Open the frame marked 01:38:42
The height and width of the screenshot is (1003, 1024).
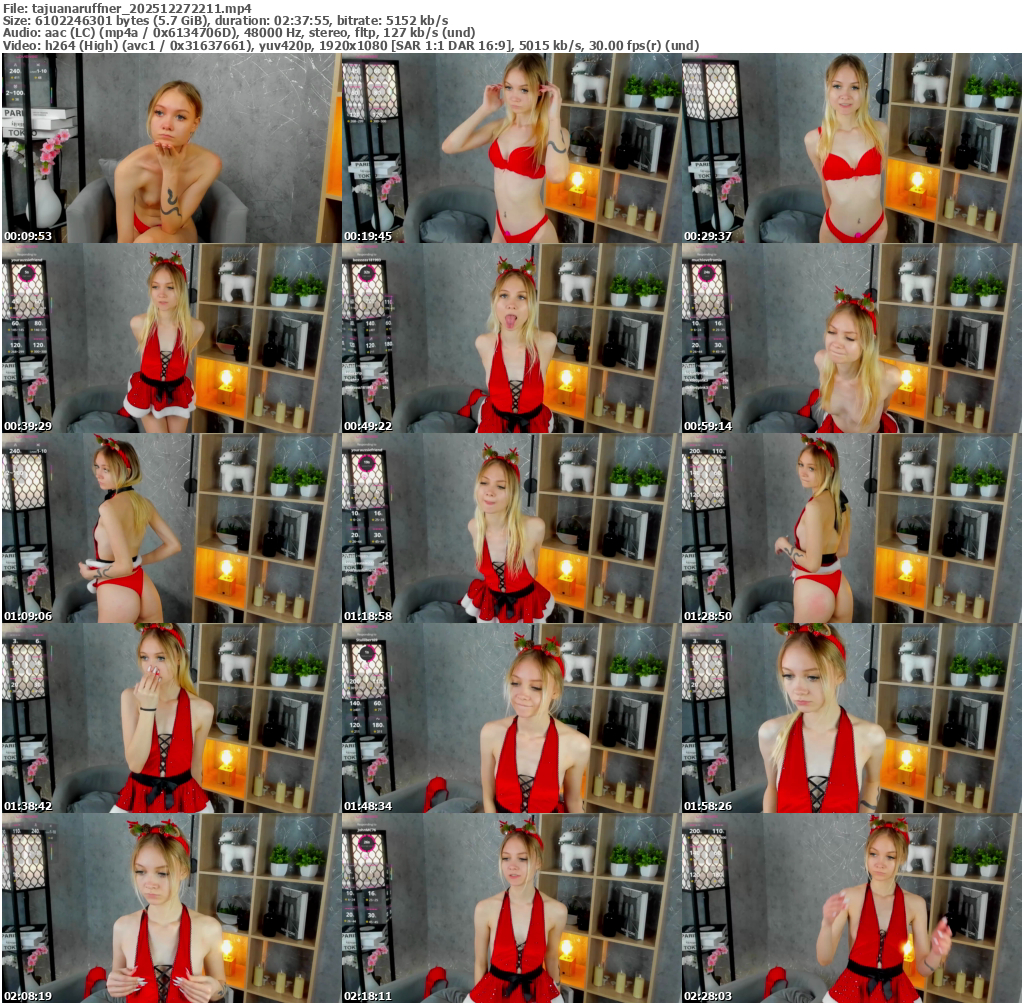171,718
